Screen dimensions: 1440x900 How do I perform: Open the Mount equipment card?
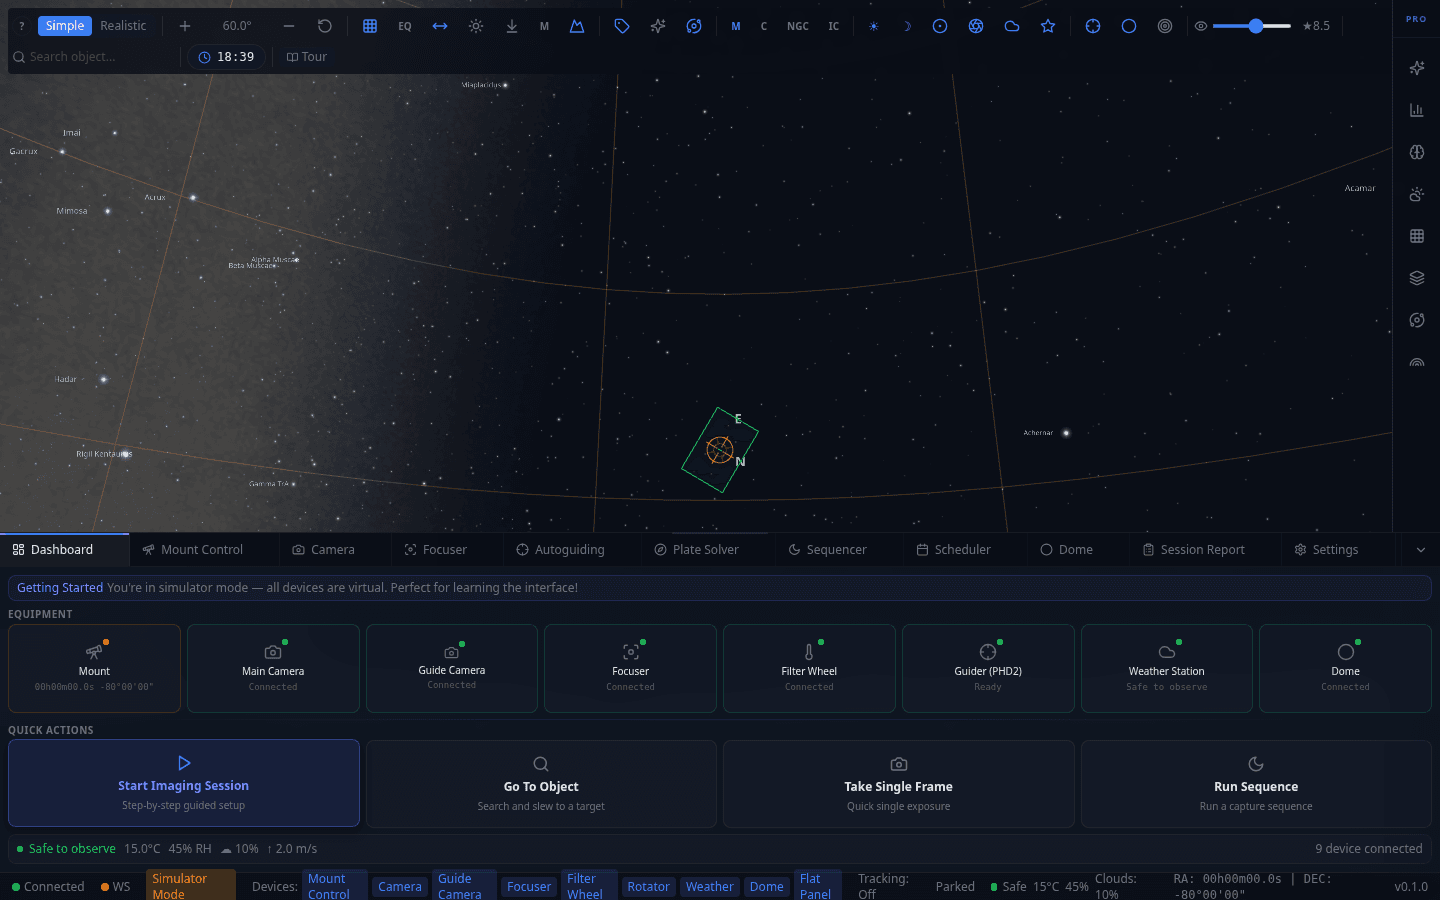[x=94, y=669]
